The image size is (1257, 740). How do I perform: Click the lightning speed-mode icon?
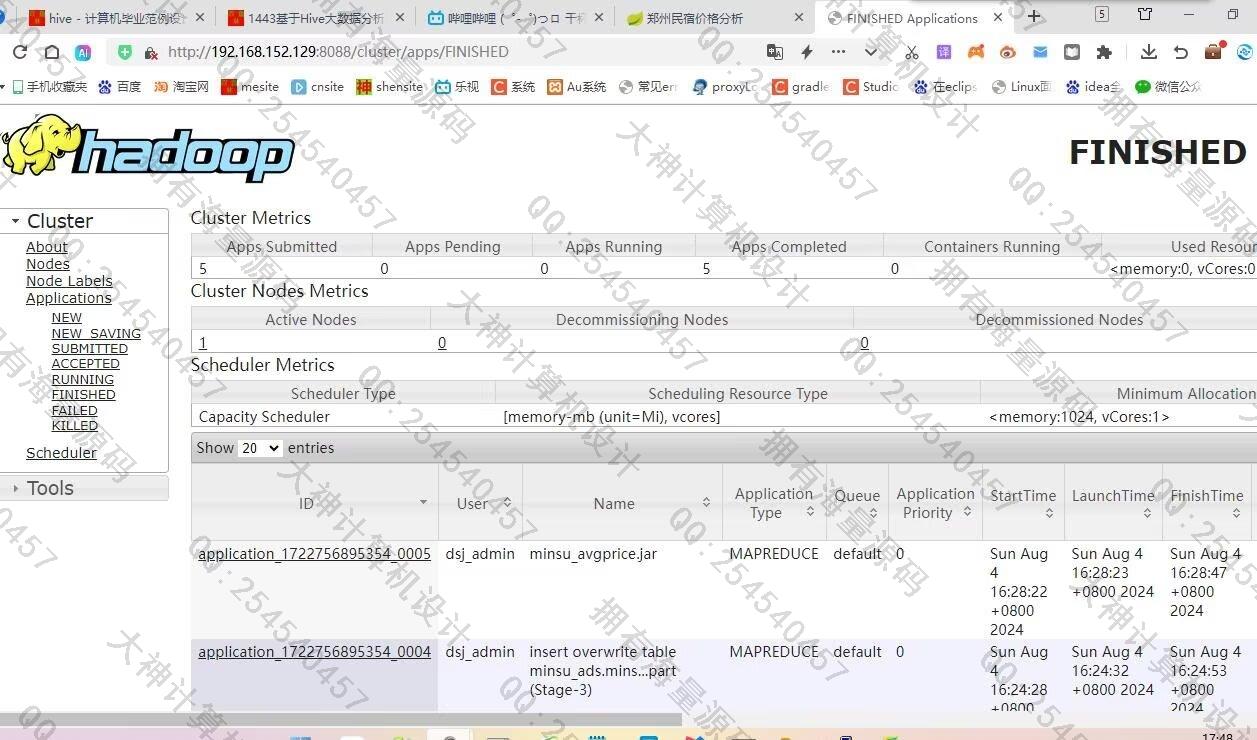coord(806,52)
